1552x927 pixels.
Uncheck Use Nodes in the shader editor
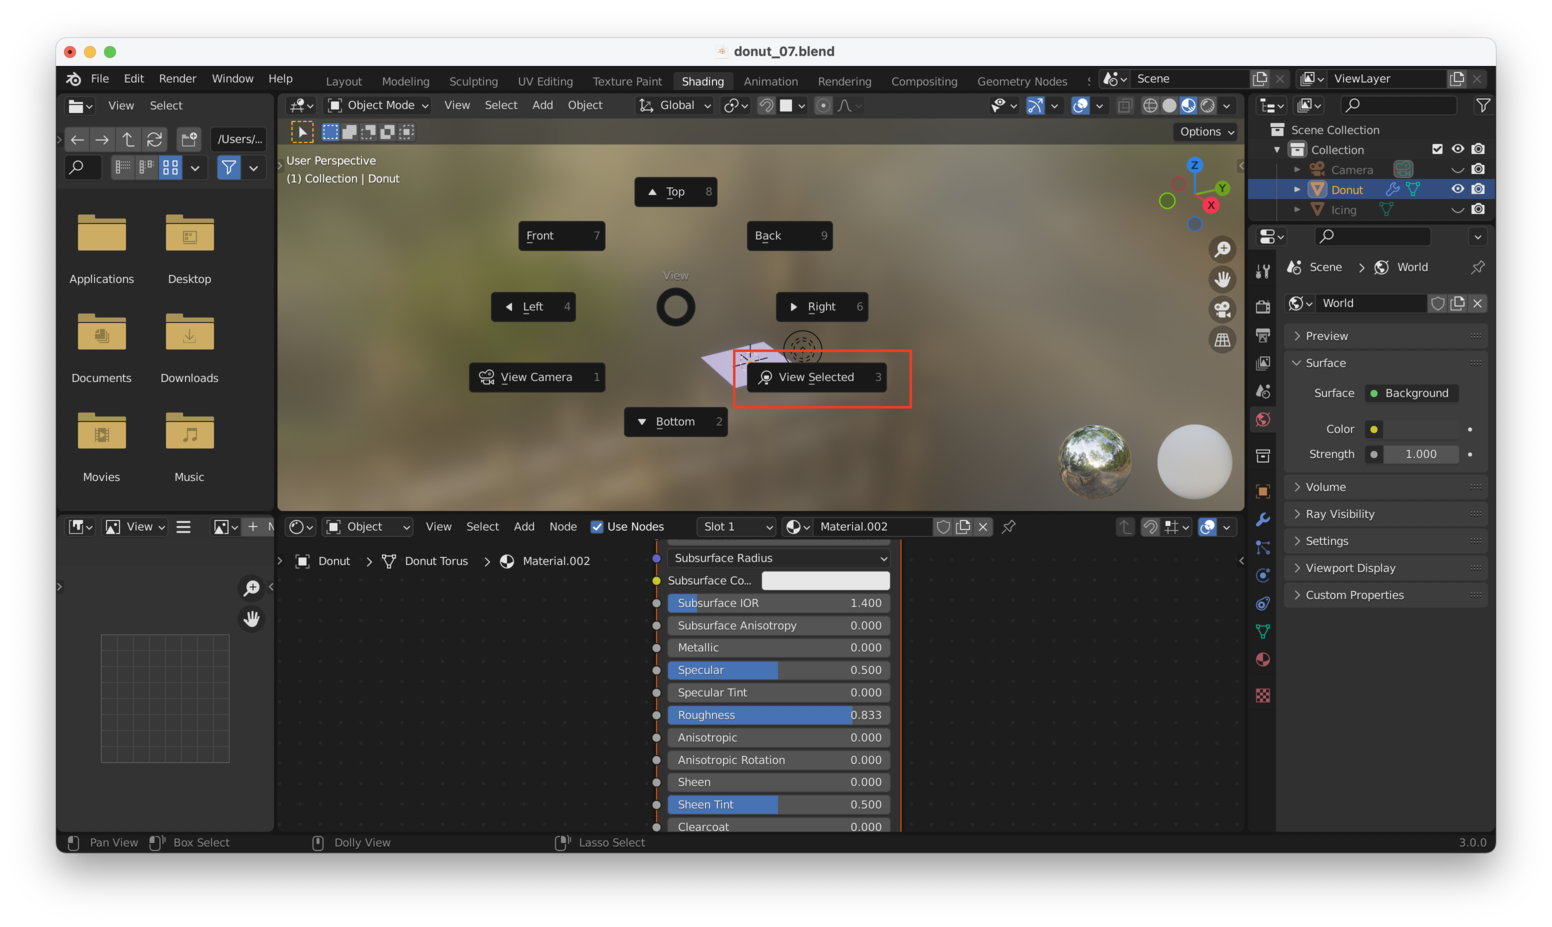pyautogui.click(x=597, y=526)
